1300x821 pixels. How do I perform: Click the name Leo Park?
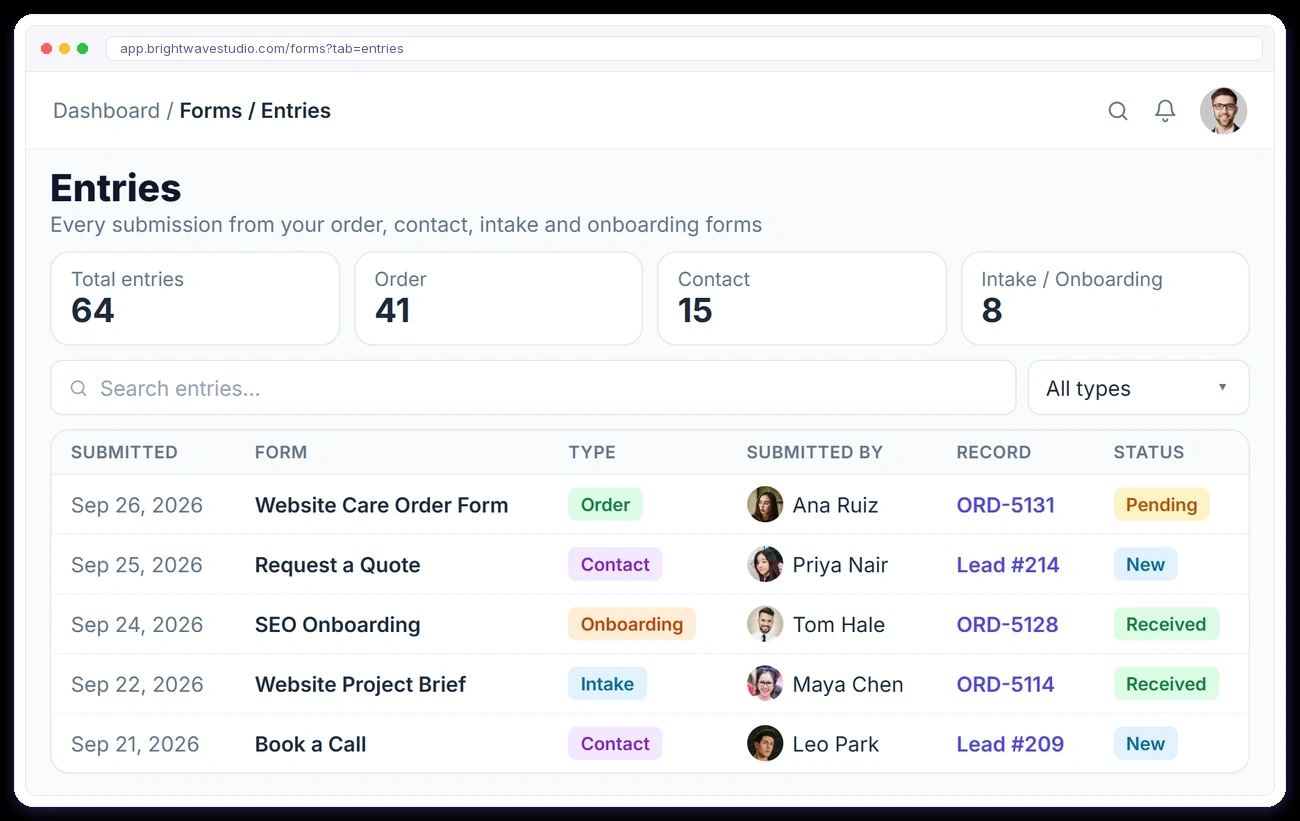836,744
